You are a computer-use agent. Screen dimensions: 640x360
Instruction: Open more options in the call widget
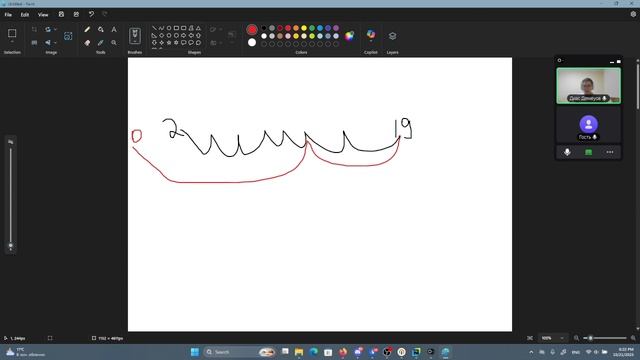click(x=610, y=152)
